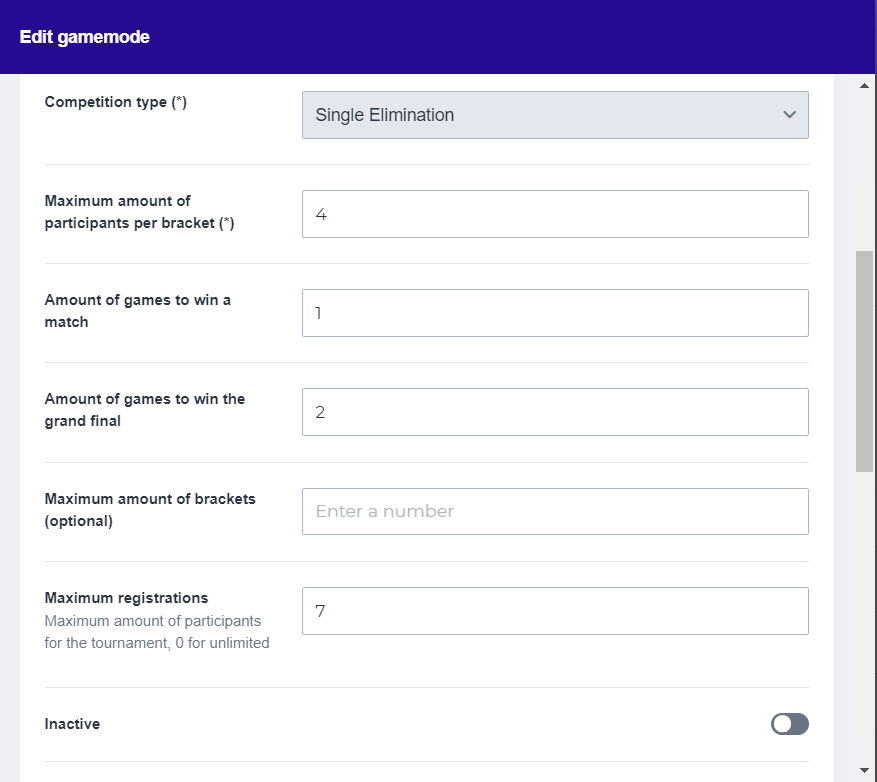Click the 'Maximum amount of participants per bracket' label
This screenshot has height=782, width=877.
click(x=139, y=212)
